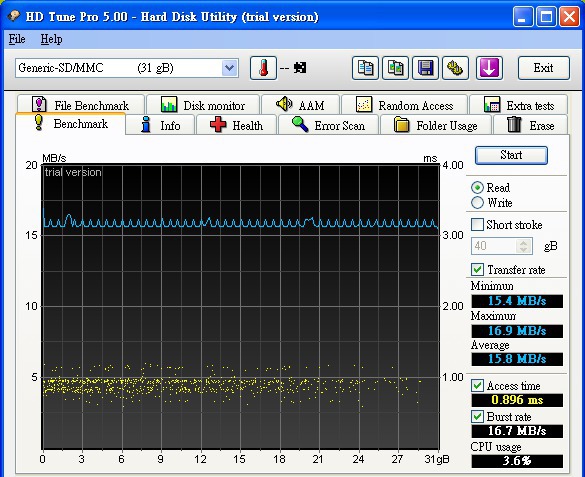Open the File menu

17,39
